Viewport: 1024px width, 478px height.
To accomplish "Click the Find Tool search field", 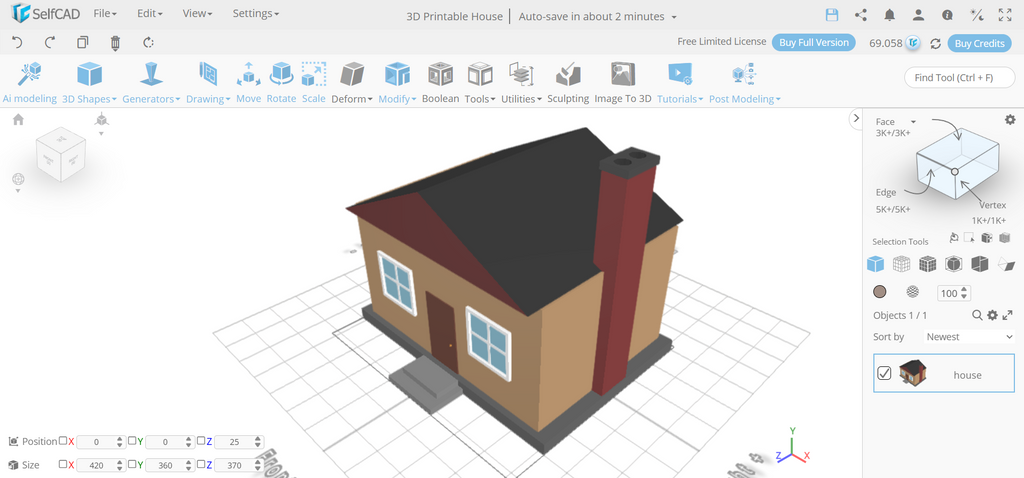I will (959, 77).
